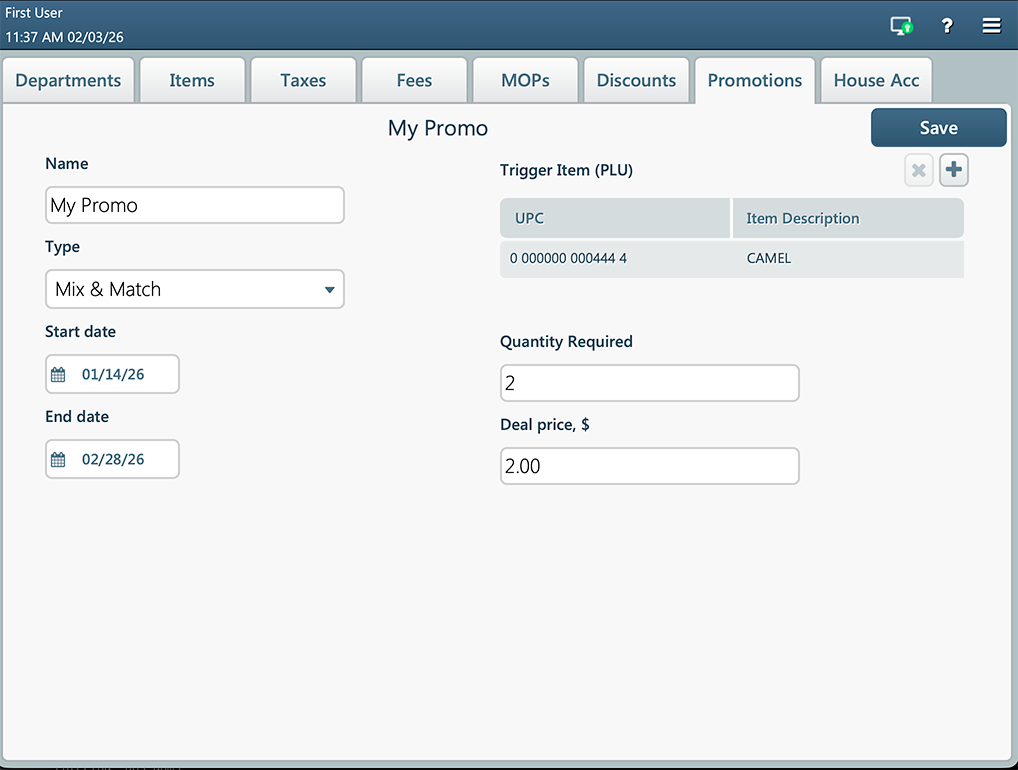Screen dimensions: 1018x770
Task: Click the UPC column header
Action: (x=614, y=218)
